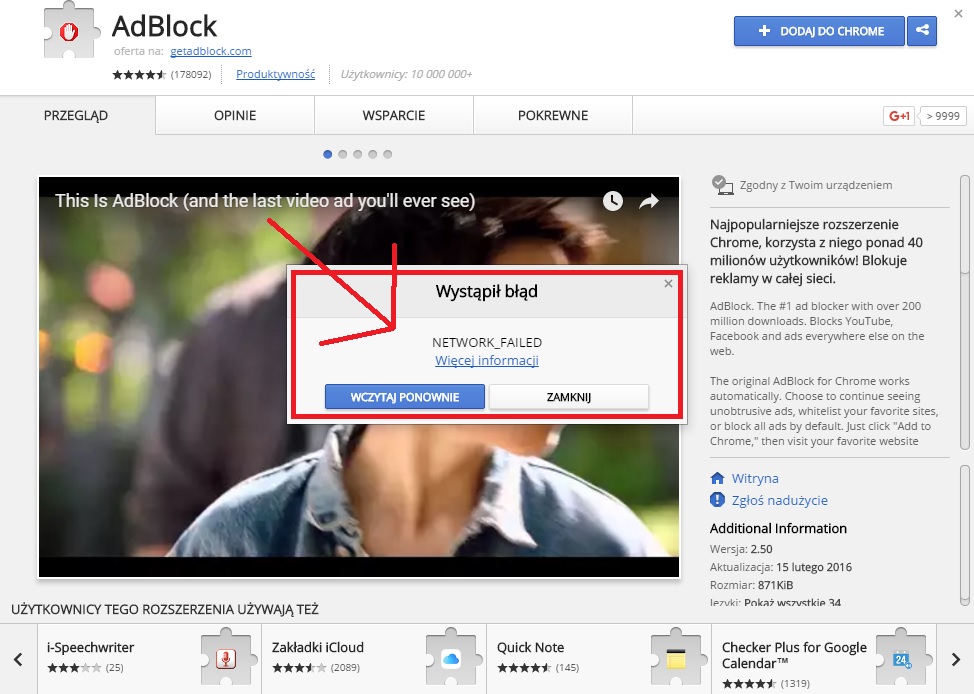Image resolution: width=974 pixels, height=694 pixels.
Task: Select the third carousel dot
Action: [357, 154]
